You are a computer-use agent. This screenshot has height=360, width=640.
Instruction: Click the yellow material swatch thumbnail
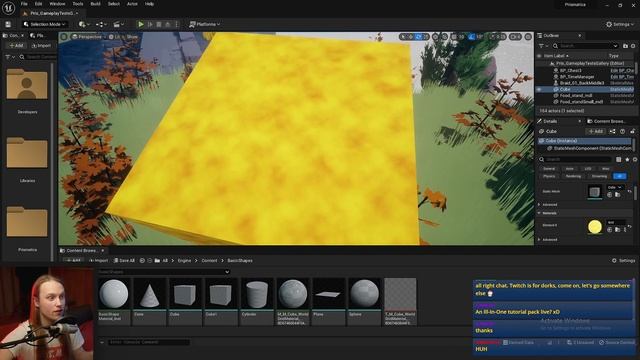click(x=595, y=227)
